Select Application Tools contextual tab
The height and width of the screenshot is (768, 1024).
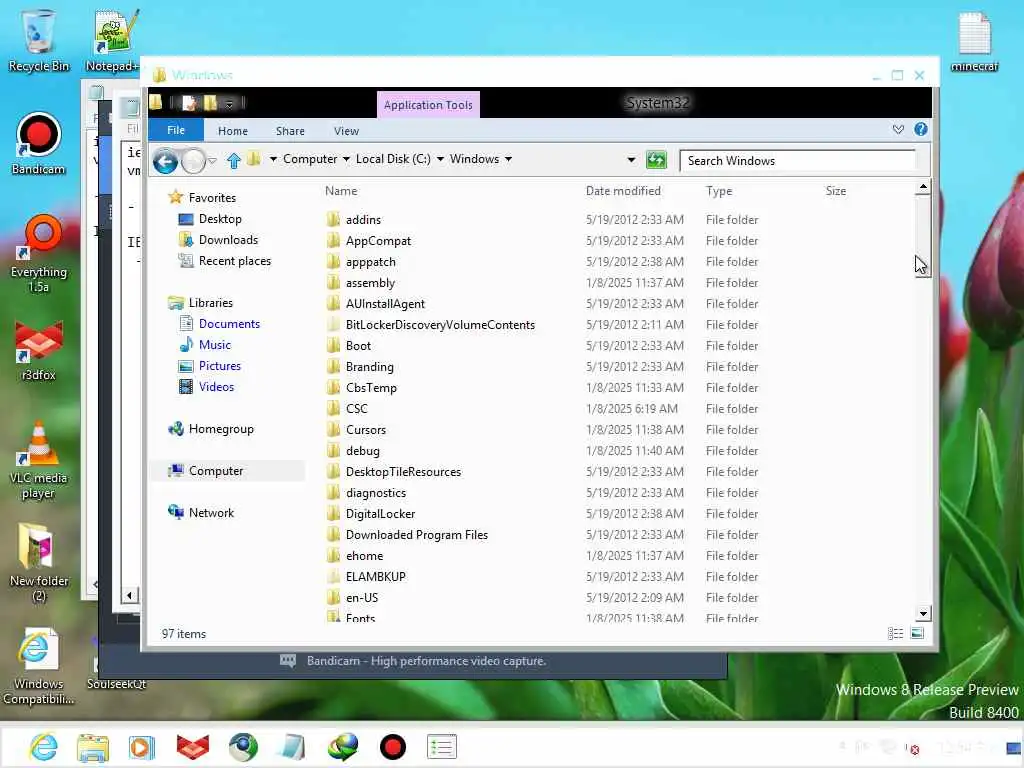(x=428, y=105)
